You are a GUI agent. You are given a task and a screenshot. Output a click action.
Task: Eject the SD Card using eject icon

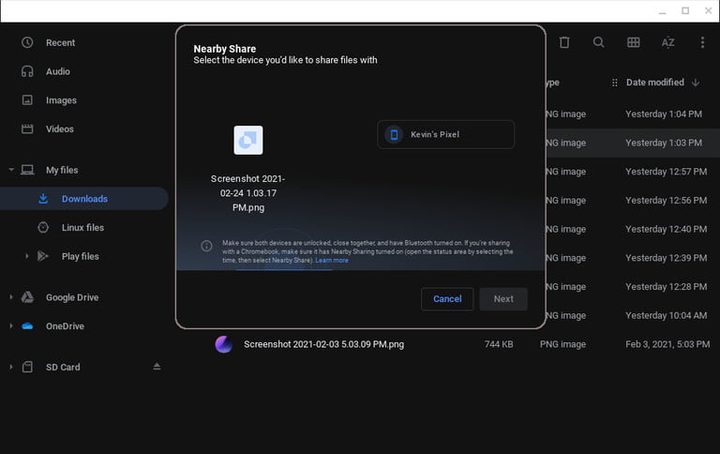tap(156, 367)
